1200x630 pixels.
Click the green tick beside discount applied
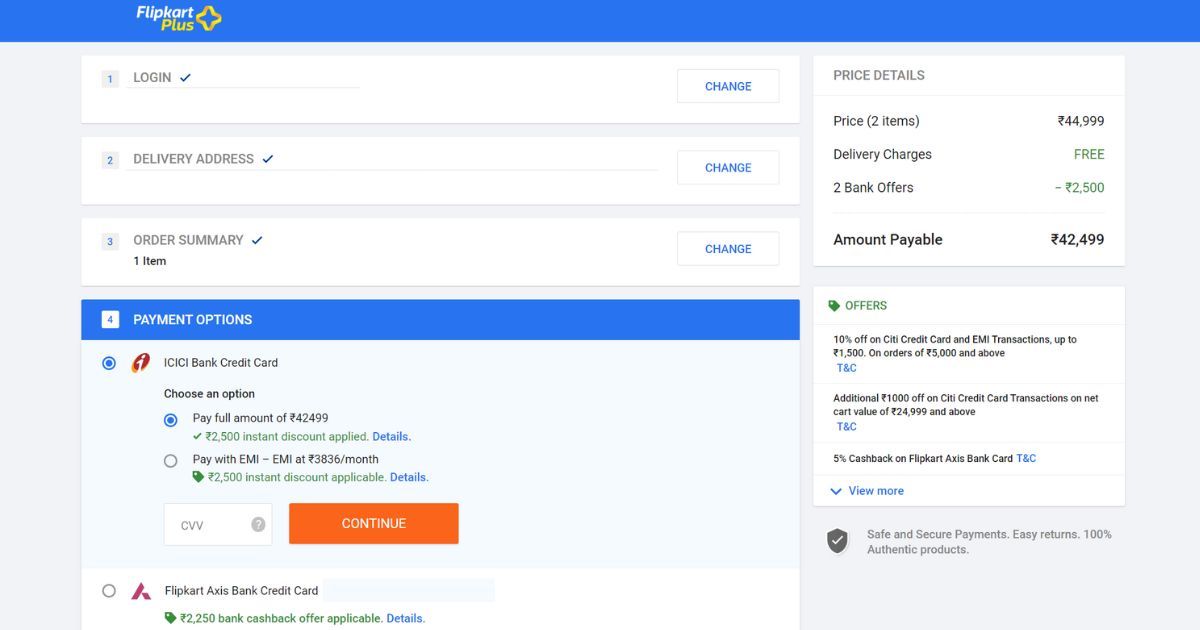(x=197, y=436)
